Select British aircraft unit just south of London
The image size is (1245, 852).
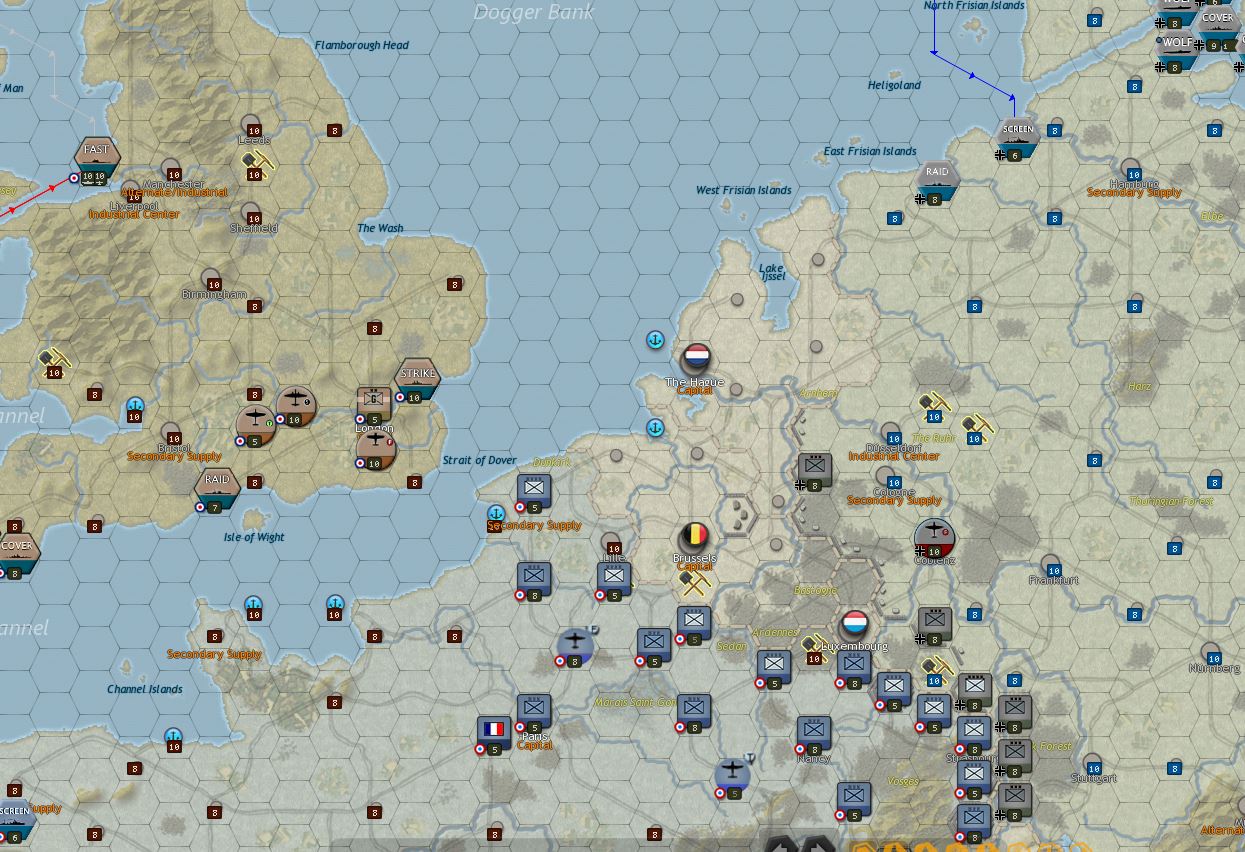click(x=375, y=449)
